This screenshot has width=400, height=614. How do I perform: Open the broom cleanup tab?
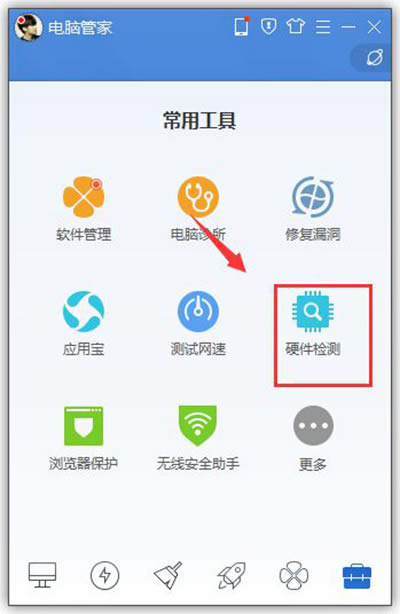(x=168, y=575)
